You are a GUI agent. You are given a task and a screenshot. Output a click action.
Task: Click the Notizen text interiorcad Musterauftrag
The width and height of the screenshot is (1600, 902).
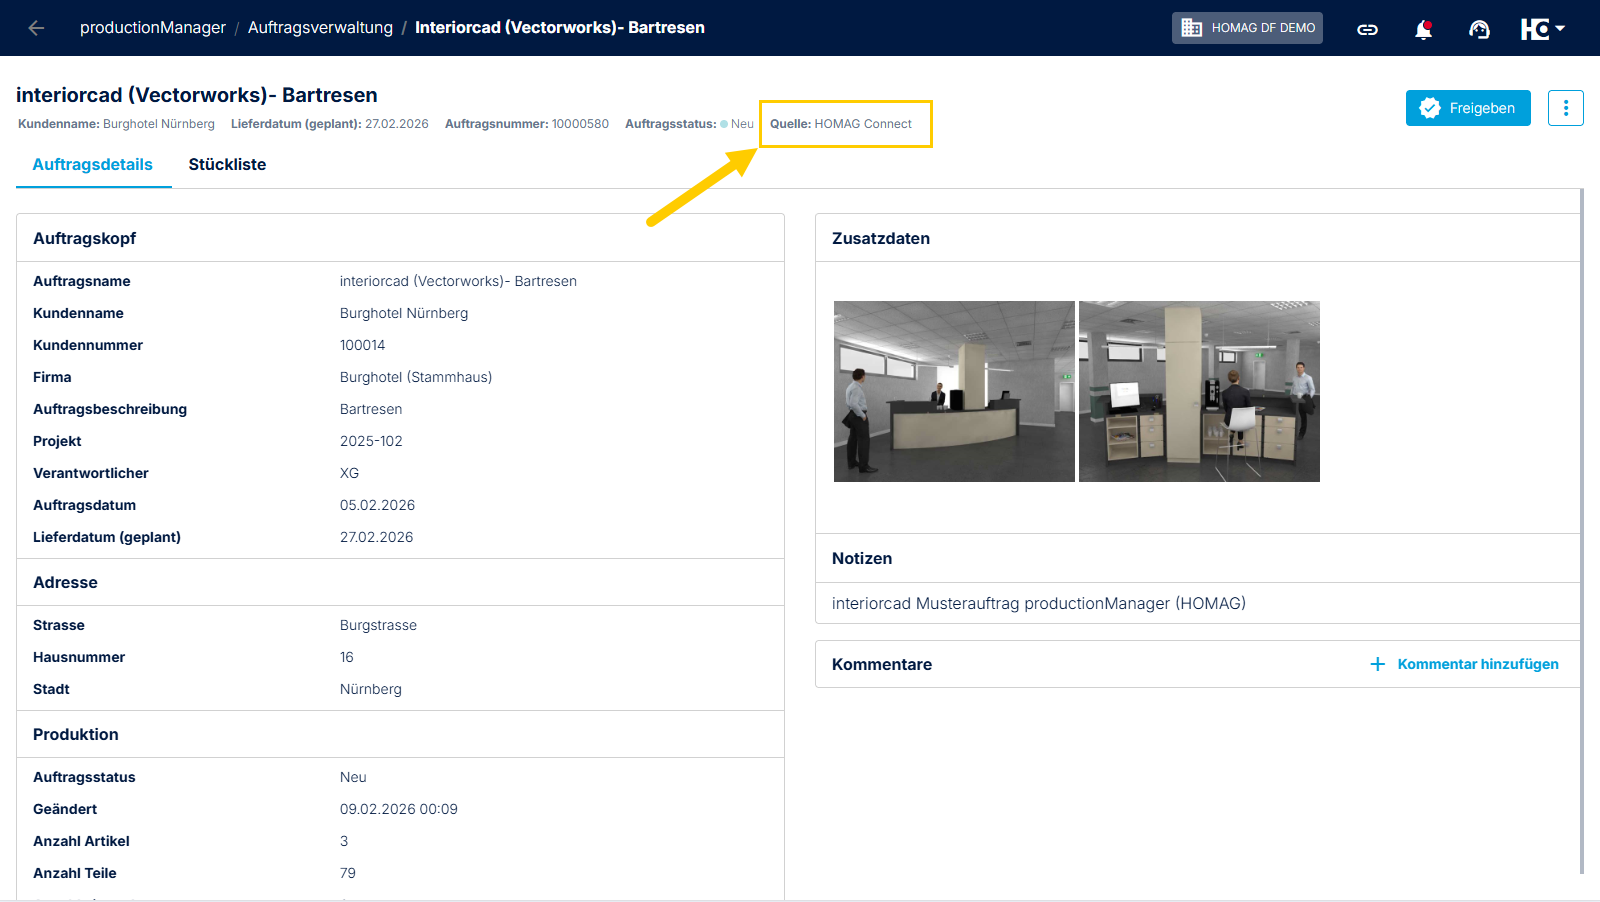coord(1038,604)
